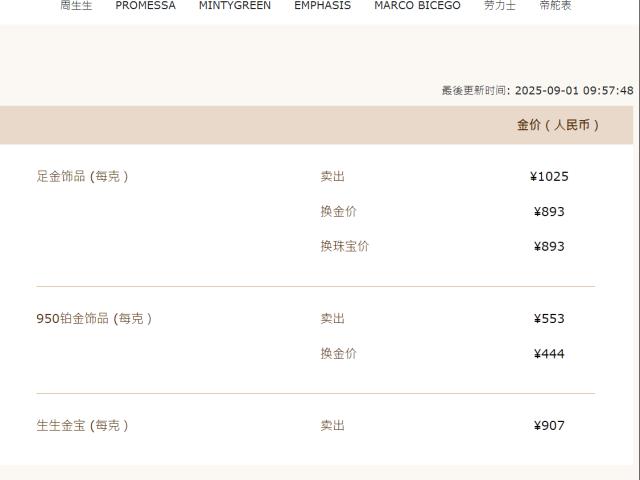Select the 950铂金饰品 (每克) row label
Viewport: 640px width, 480px height.
tap(94, 318)
